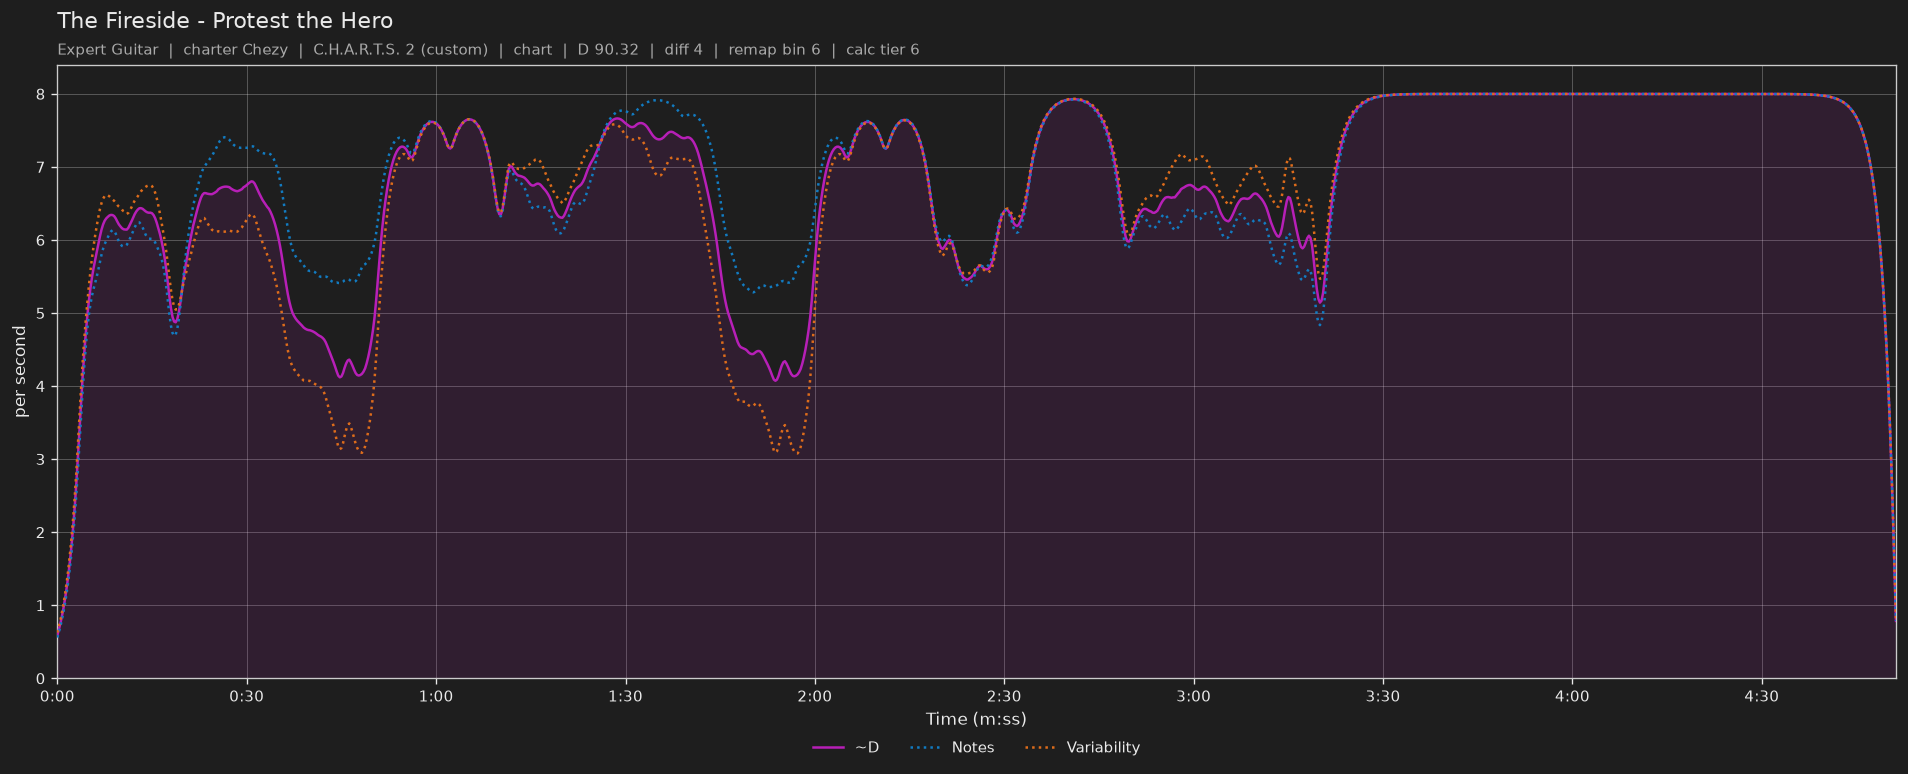Click the '5' y-axis tick label
Viewport: 1908px width, 774px height.
pos(42,314)
